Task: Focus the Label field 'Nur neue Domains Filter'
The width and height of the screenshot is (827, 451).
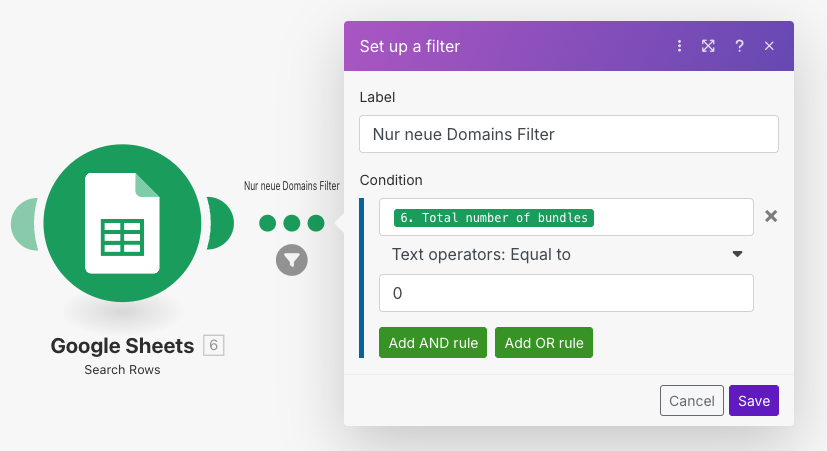Action: 569,134
